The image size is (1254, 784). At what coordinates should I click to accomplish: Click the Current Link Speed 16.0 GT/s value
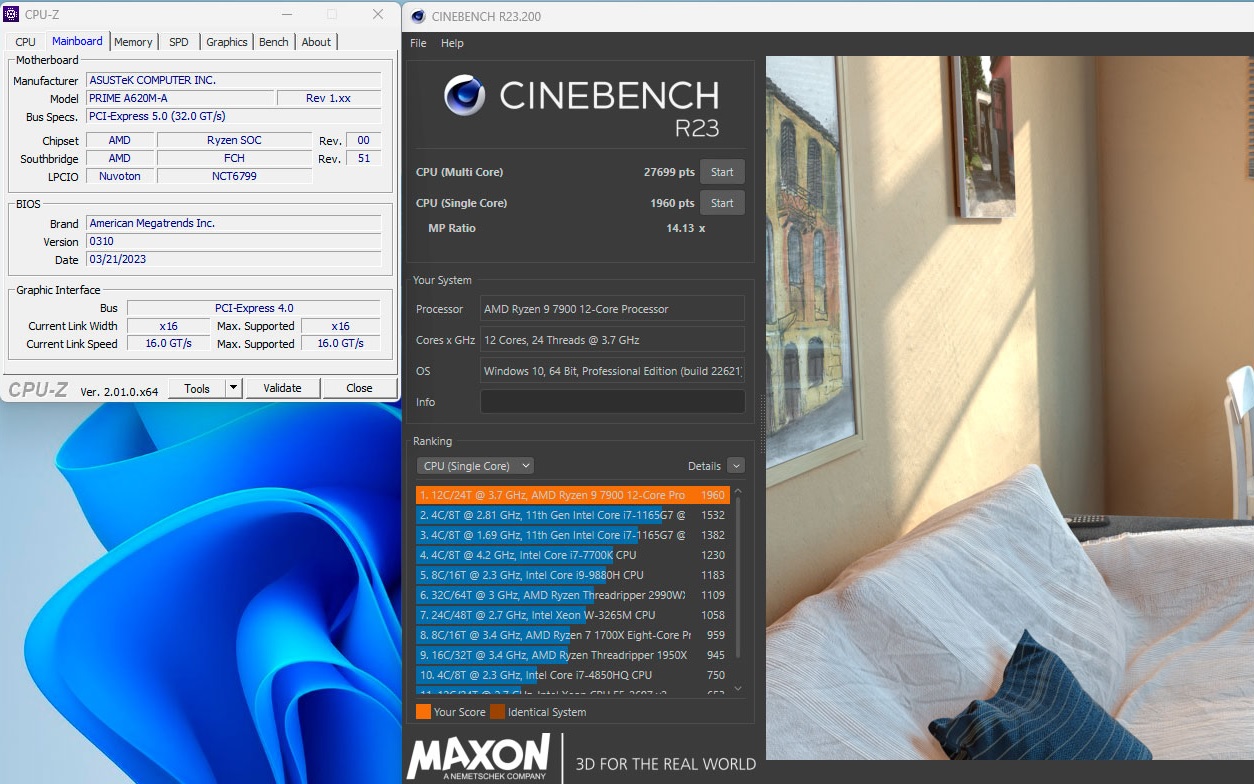click(169, 344)
